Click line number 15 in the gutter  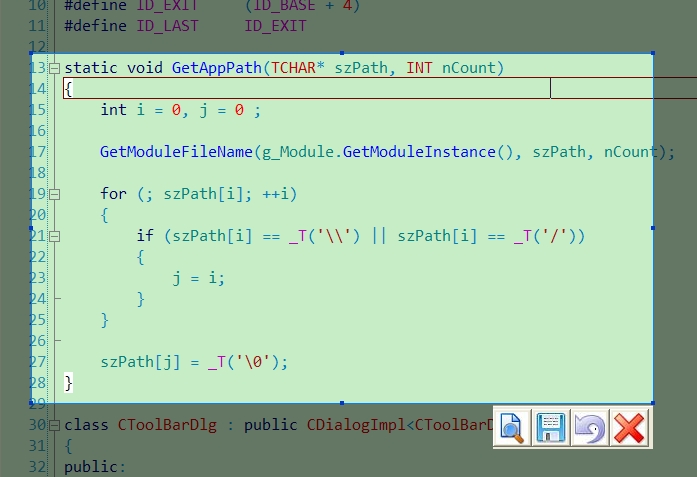pos(38,110)
